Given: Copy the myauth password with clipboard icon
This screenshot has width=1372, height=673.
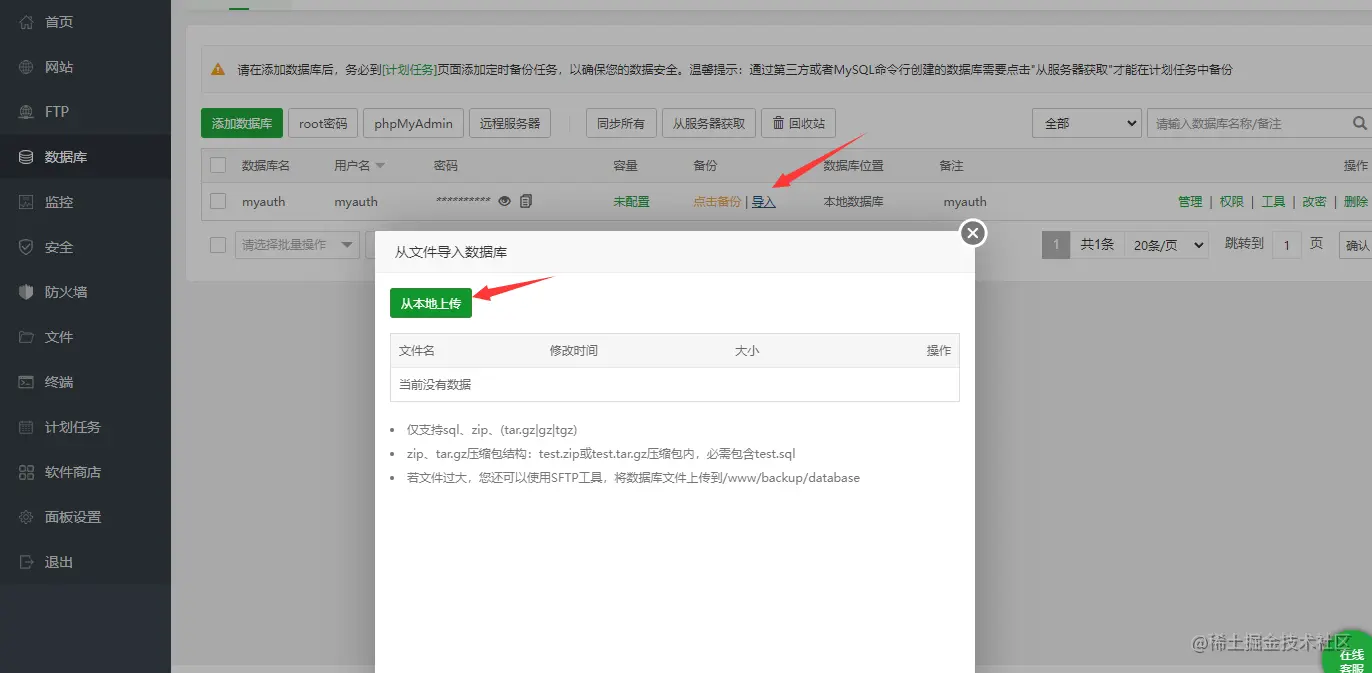Looking at the screenshot, I should 526,201.
